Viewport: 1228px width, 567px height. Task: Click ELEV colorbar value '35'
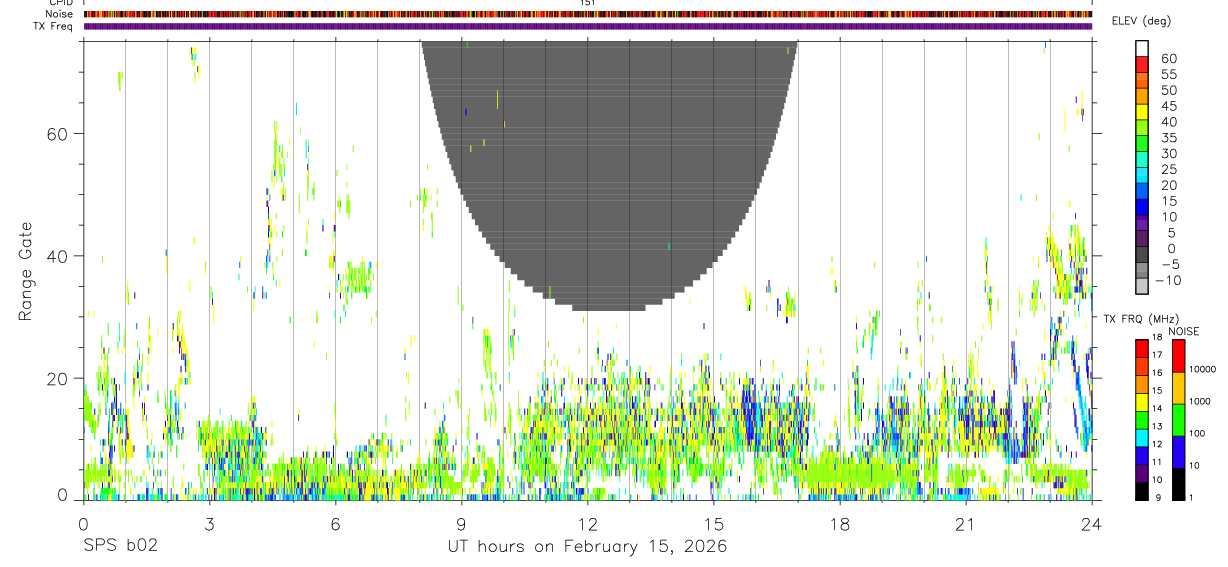(x=1168, y=138)
